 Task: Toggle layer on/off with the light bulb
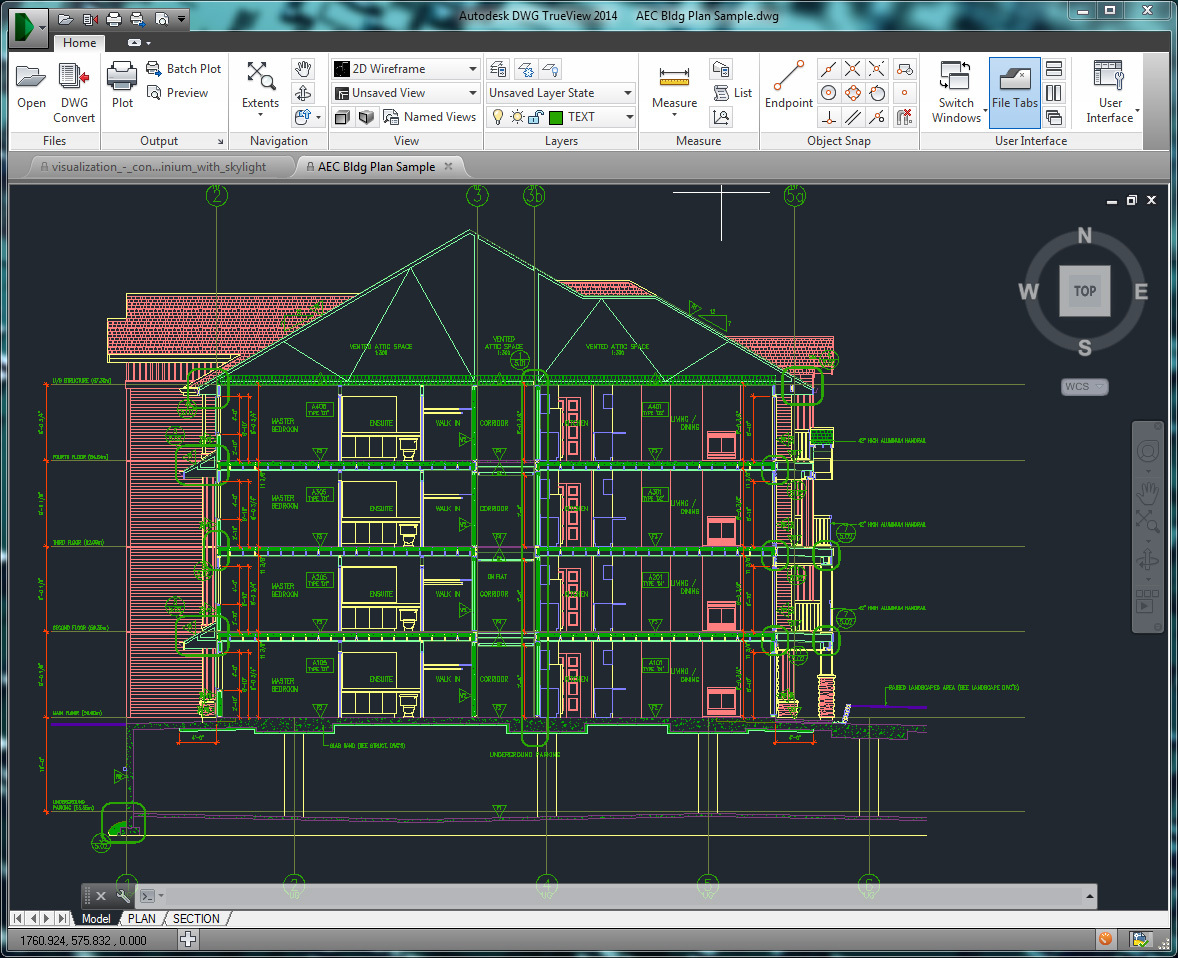[x=498, y=116]
